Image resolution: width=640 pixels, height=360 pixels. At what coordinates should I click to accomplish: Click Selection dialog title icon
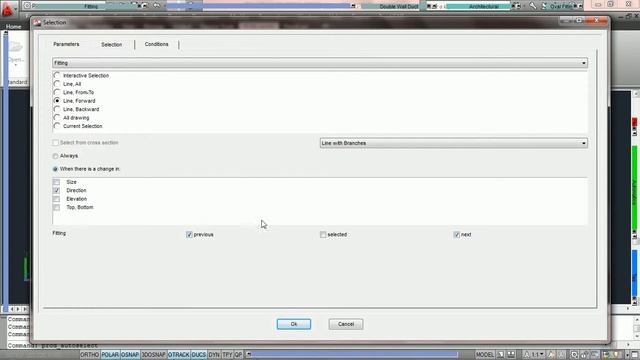pyautogui.click(x=38, y=22)
